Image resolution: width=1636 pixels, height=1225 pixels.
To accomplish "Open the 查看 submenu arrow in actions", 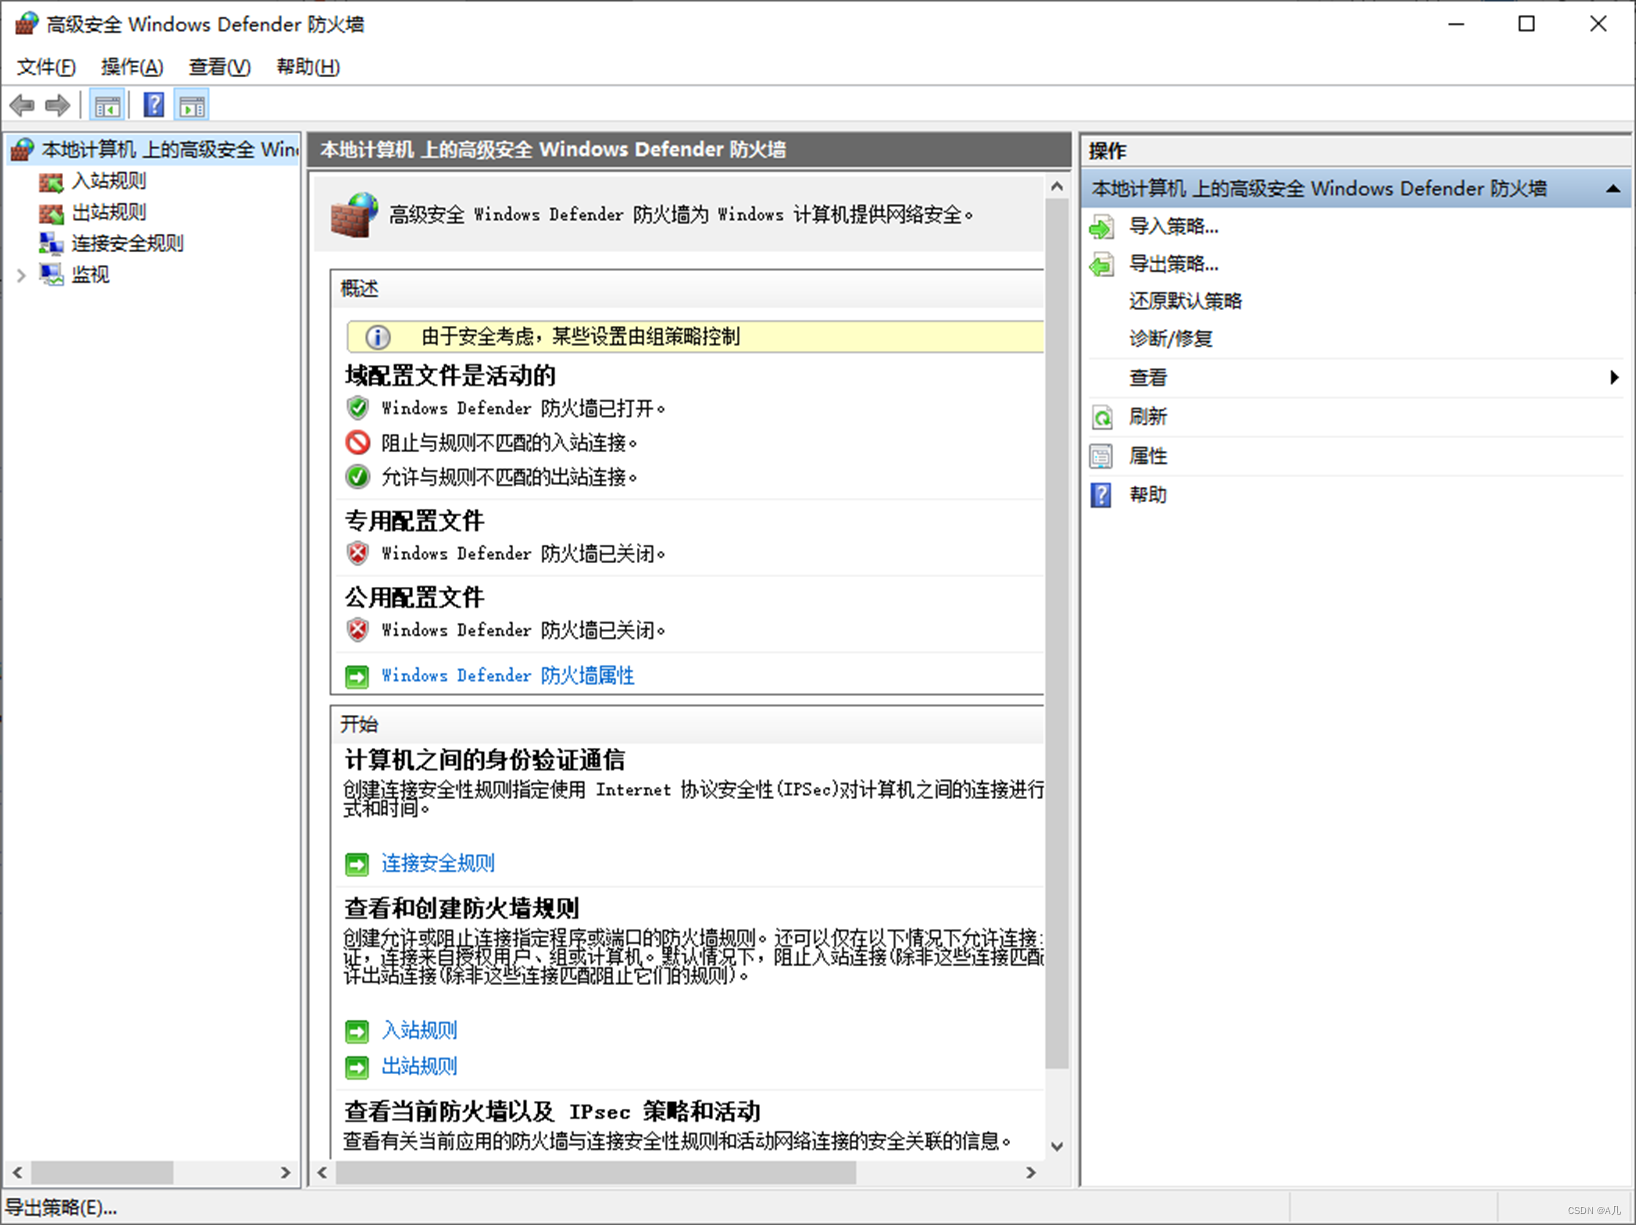I will point(1614,378).
